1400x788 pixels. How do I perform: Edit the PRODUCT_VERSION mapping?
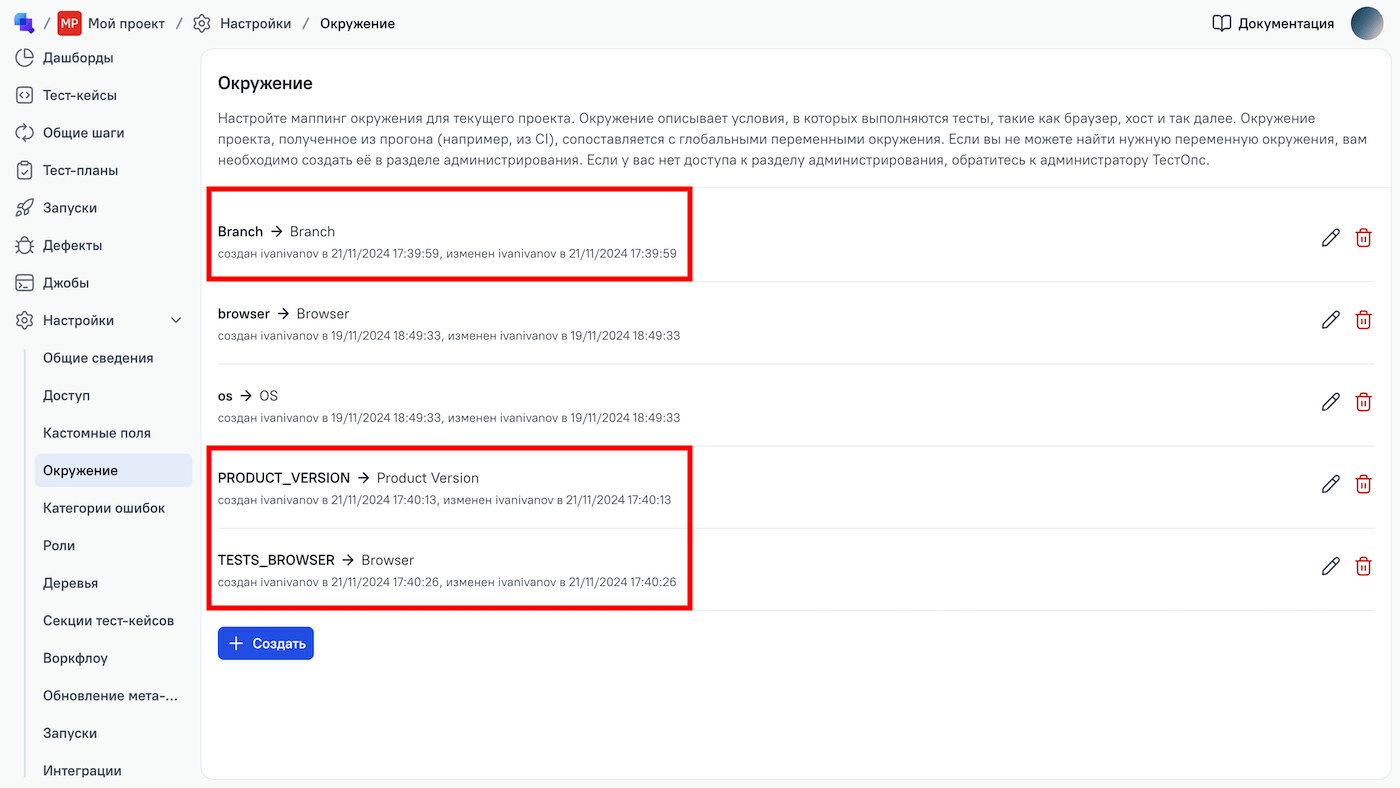tap(1330, 484)
